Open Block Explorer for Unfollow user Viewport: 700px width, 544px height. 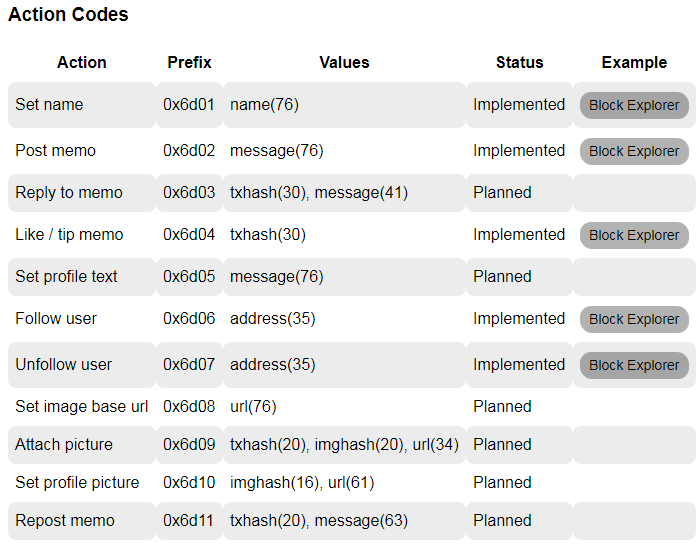pyautogui.click(x=634, y=365)
